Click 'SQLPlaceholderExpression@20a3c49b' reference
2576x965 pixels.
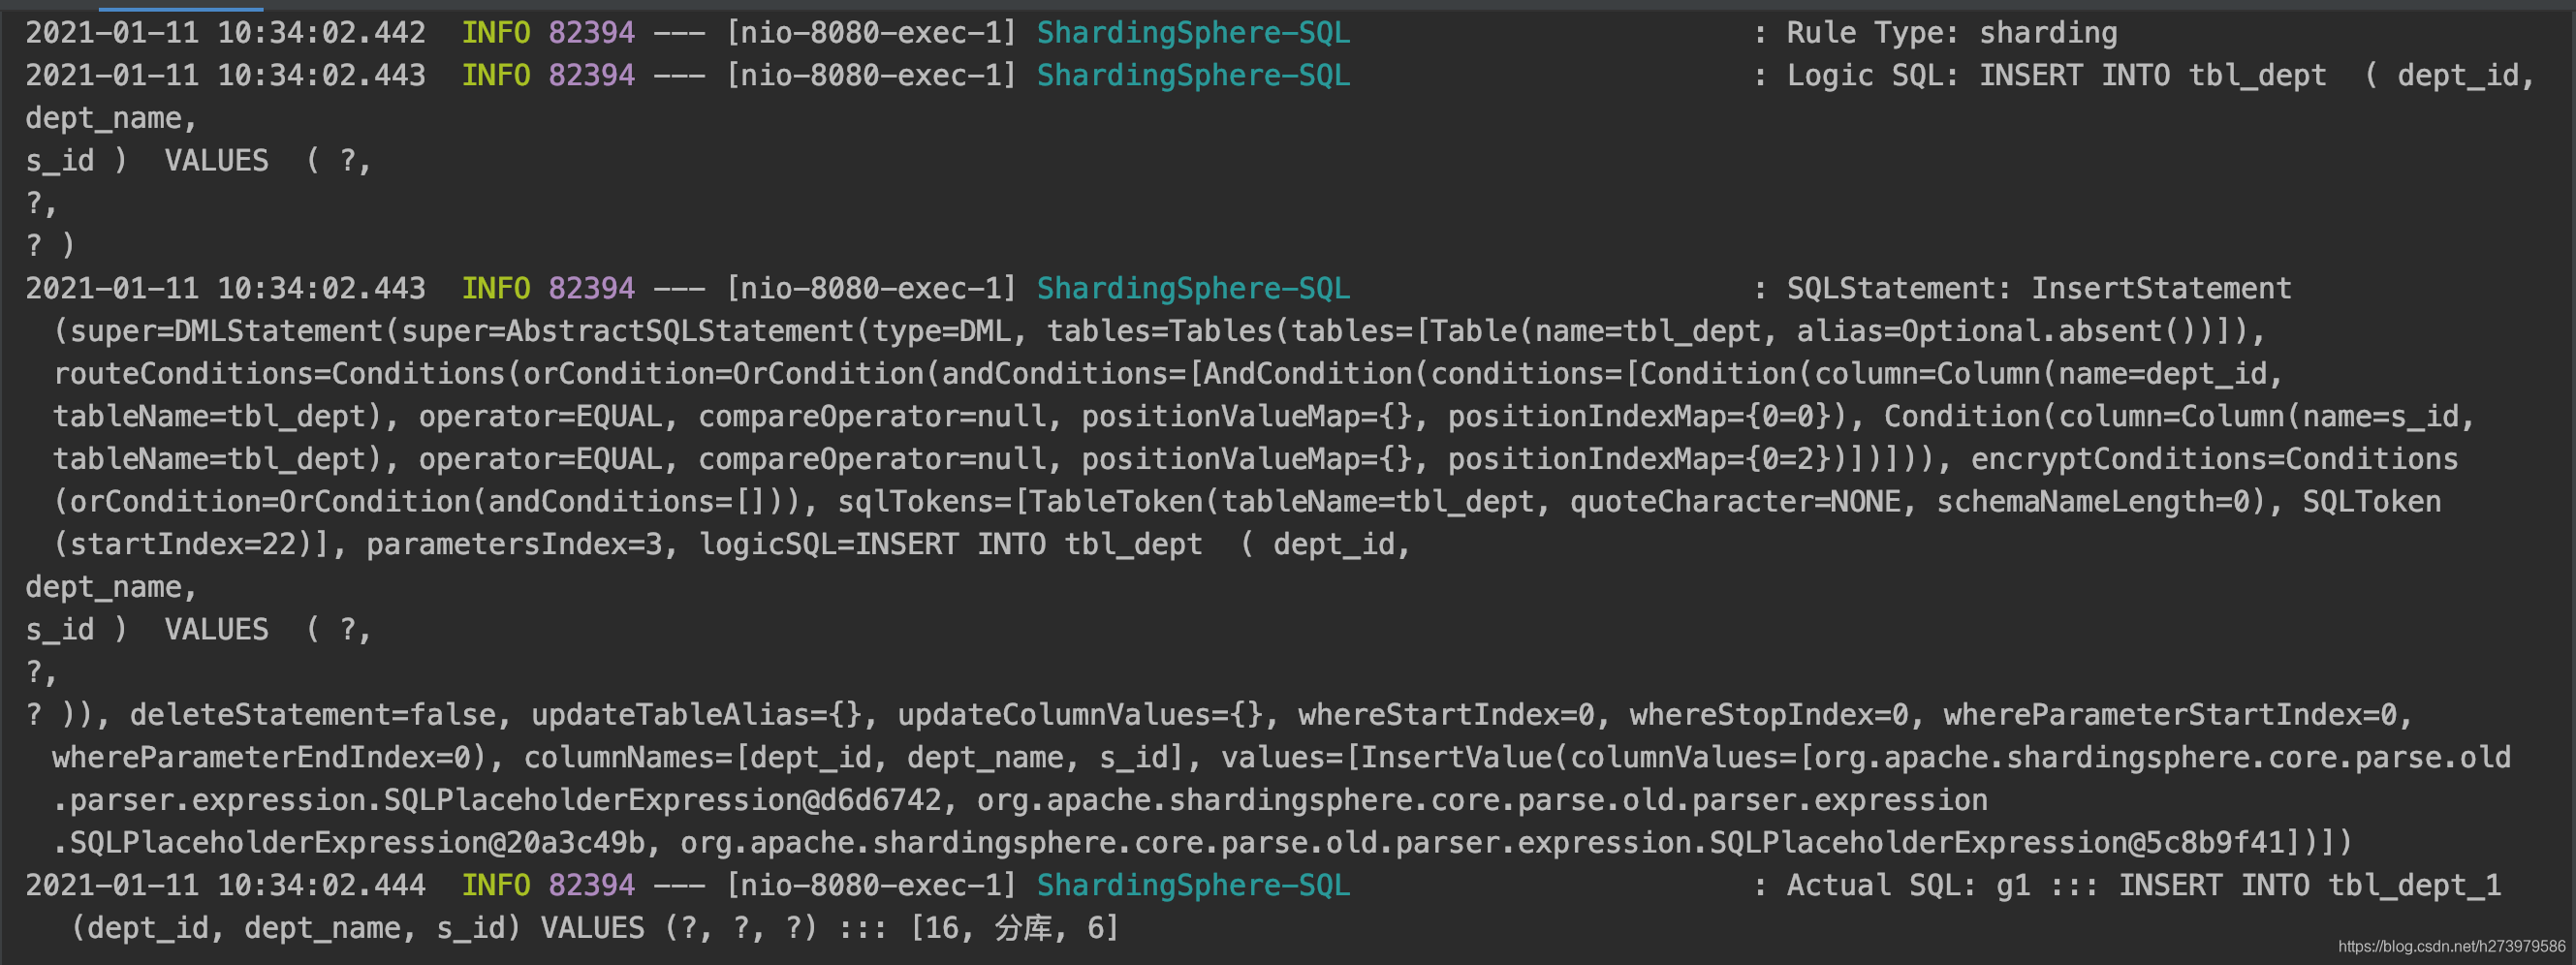click(x=357, y=843)
